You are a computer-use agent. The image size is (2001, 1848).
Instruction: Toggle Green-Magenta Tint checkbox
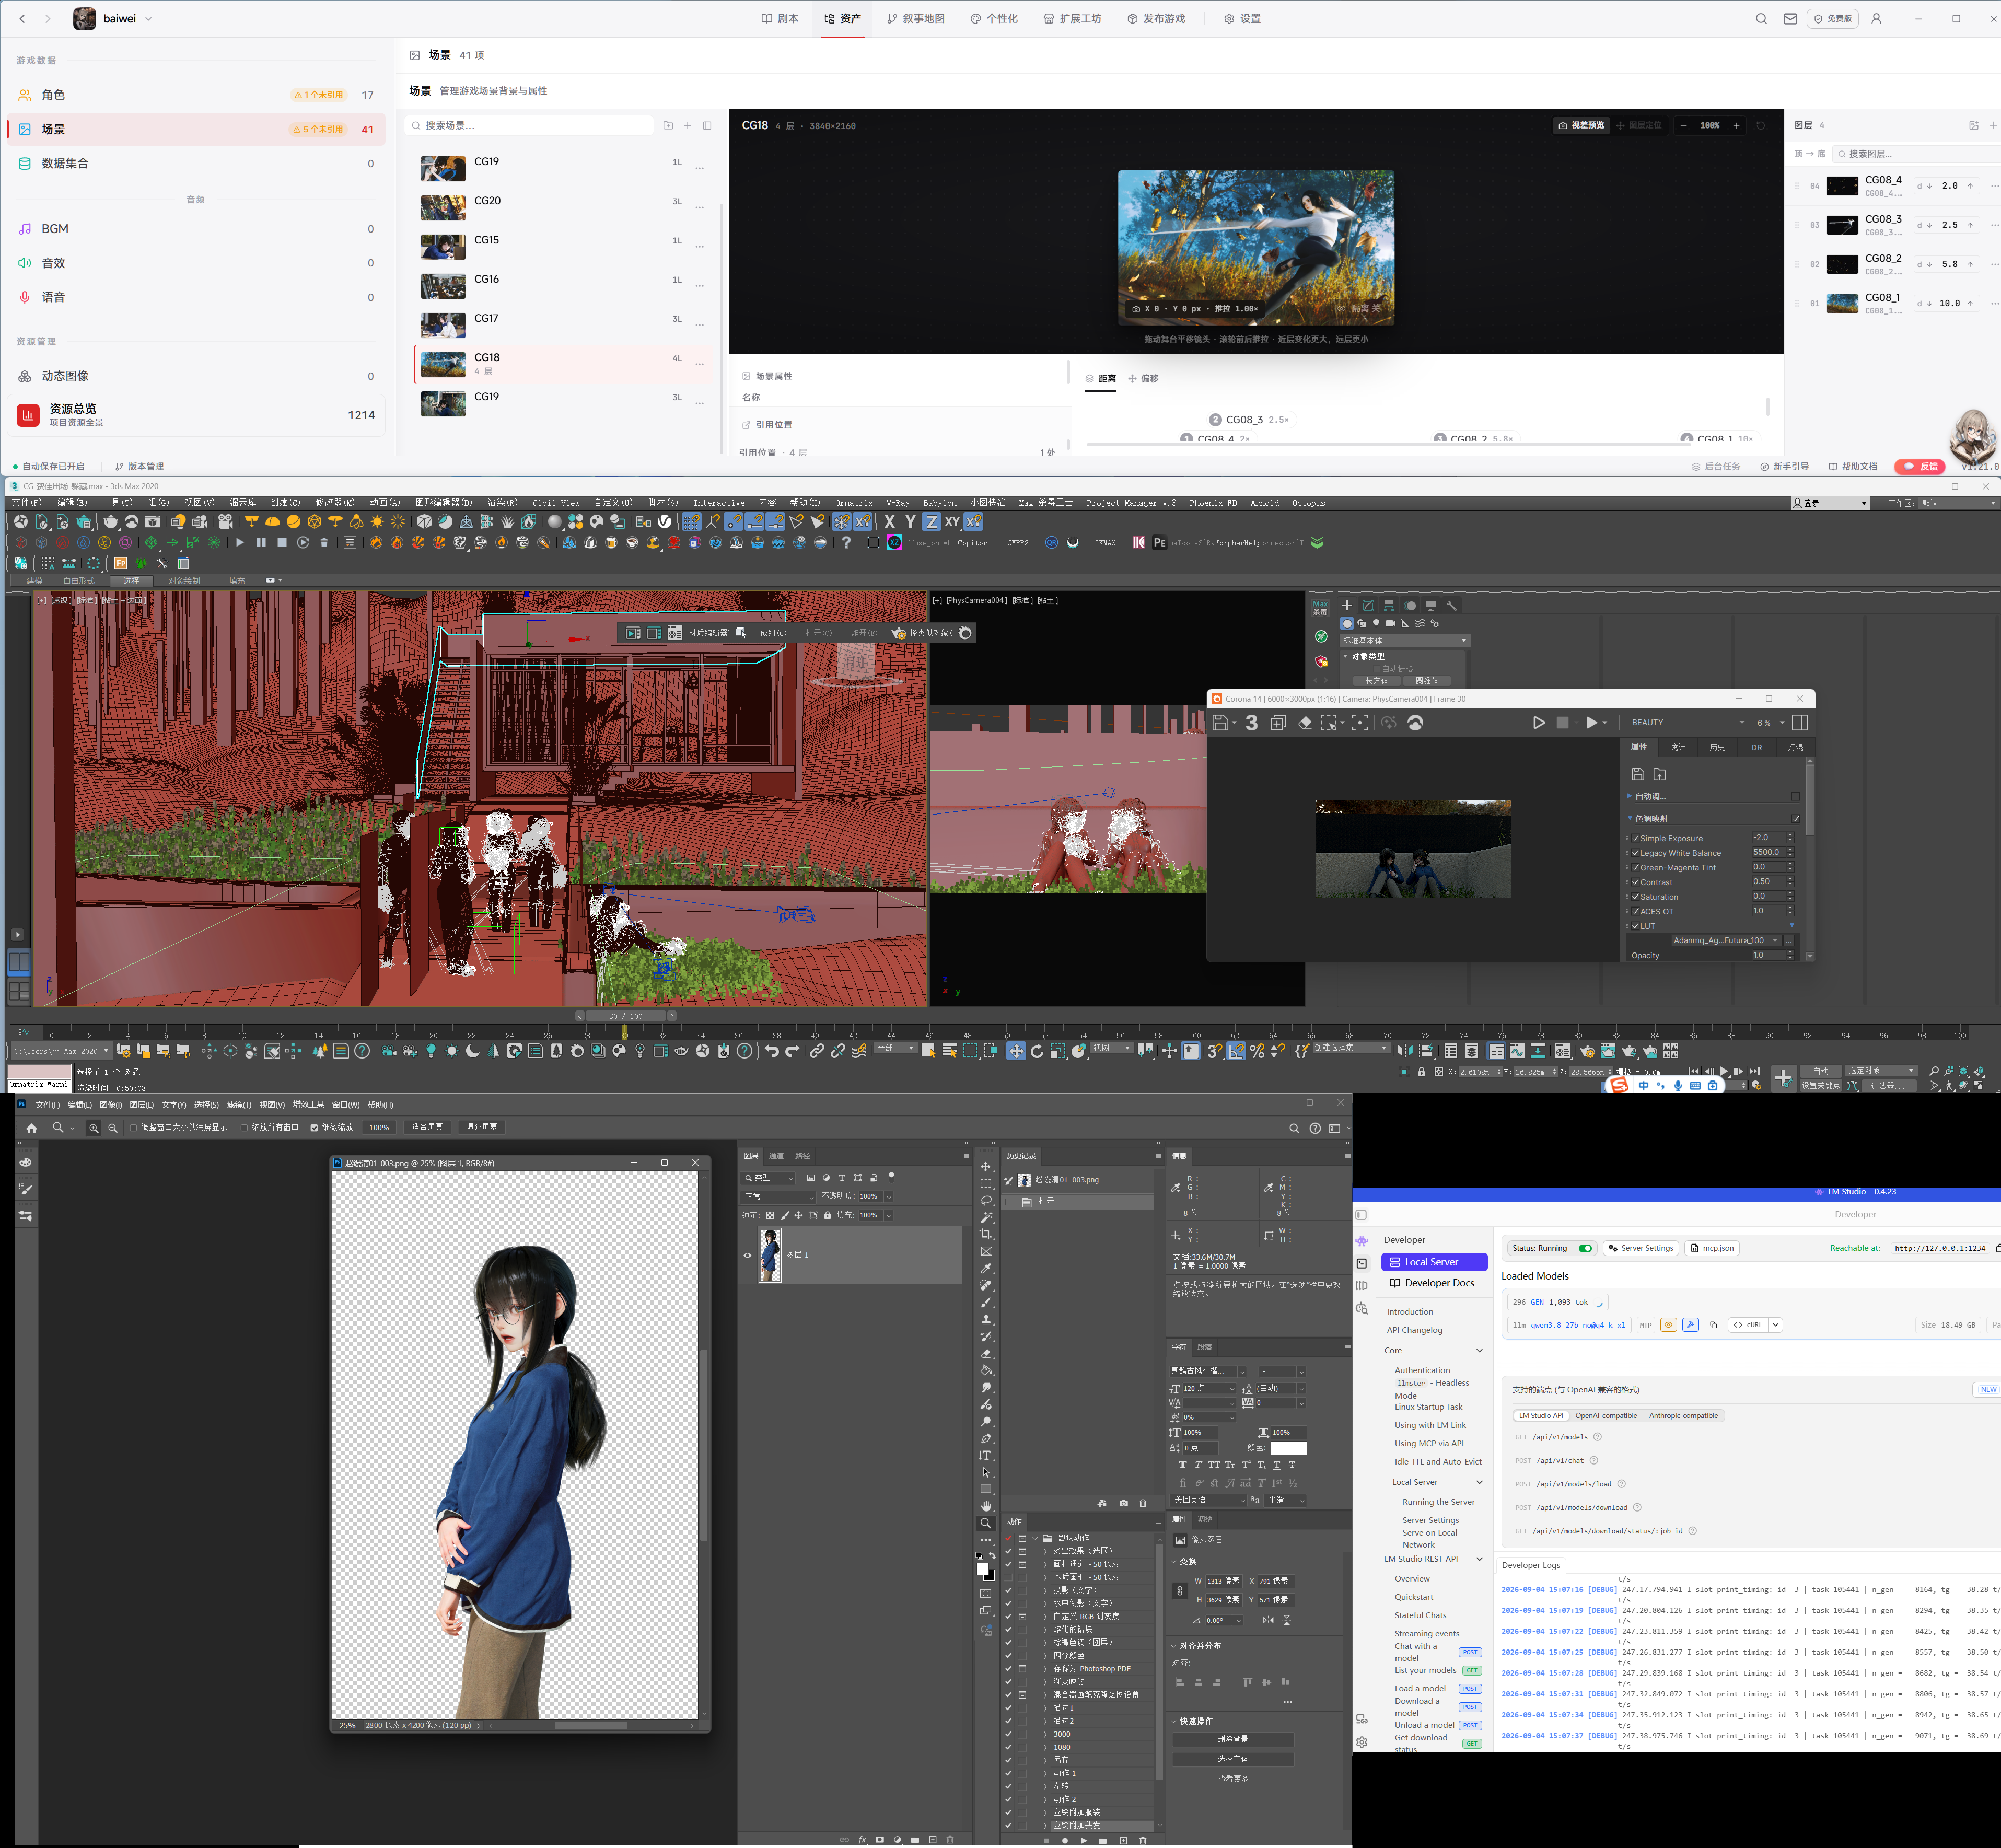pos(1636,867)
